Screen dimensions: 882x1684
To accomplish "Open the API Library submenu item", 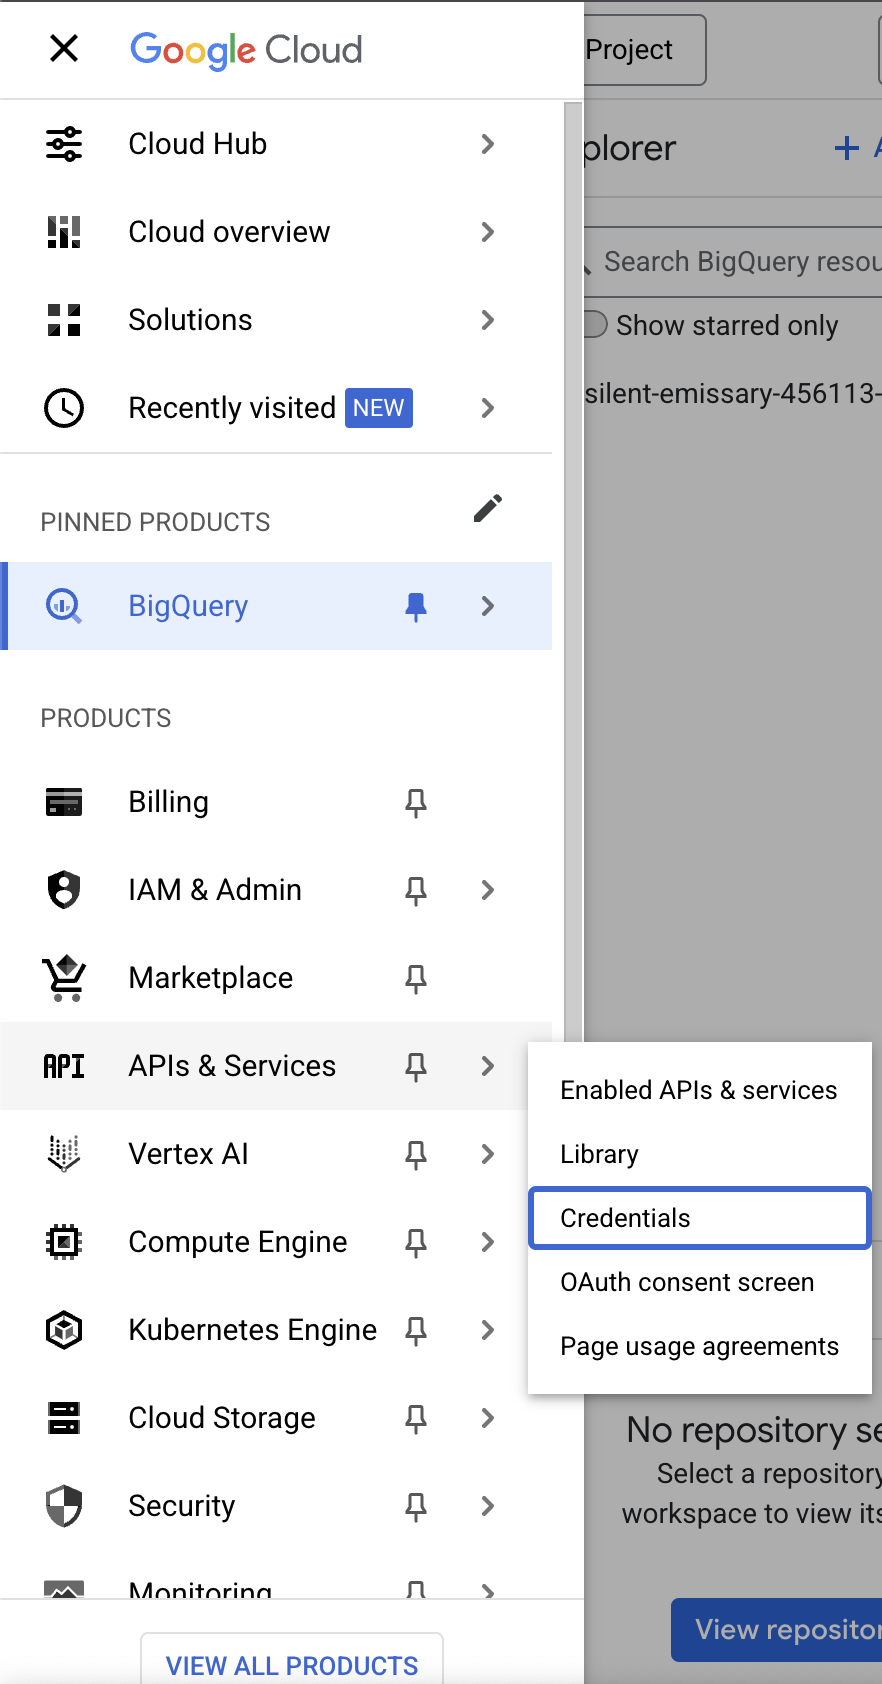I will [x=699, y=1154].
